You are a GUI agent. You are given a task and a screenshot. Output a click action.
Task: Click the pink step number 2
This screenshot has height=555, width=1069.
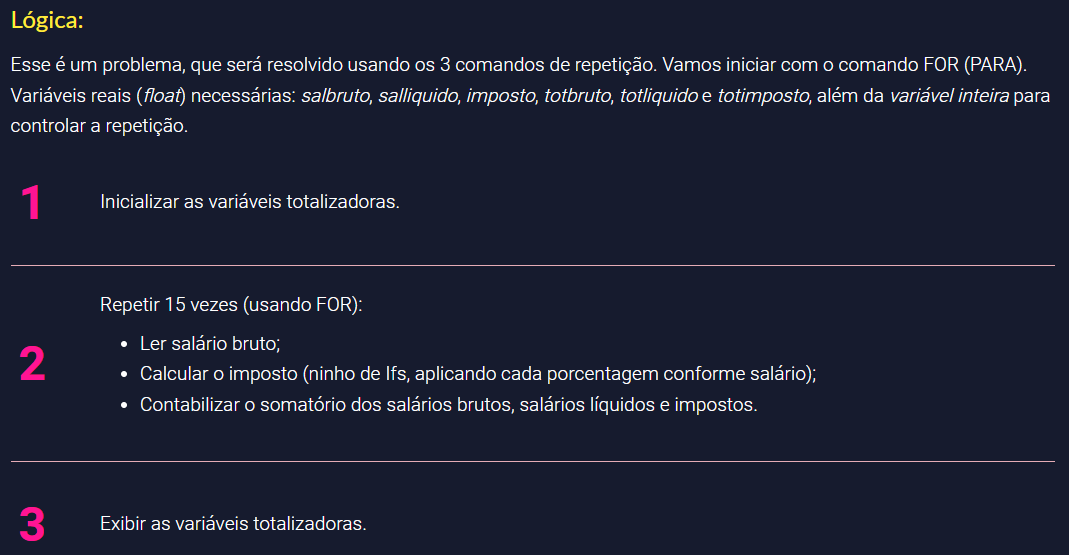32,363
